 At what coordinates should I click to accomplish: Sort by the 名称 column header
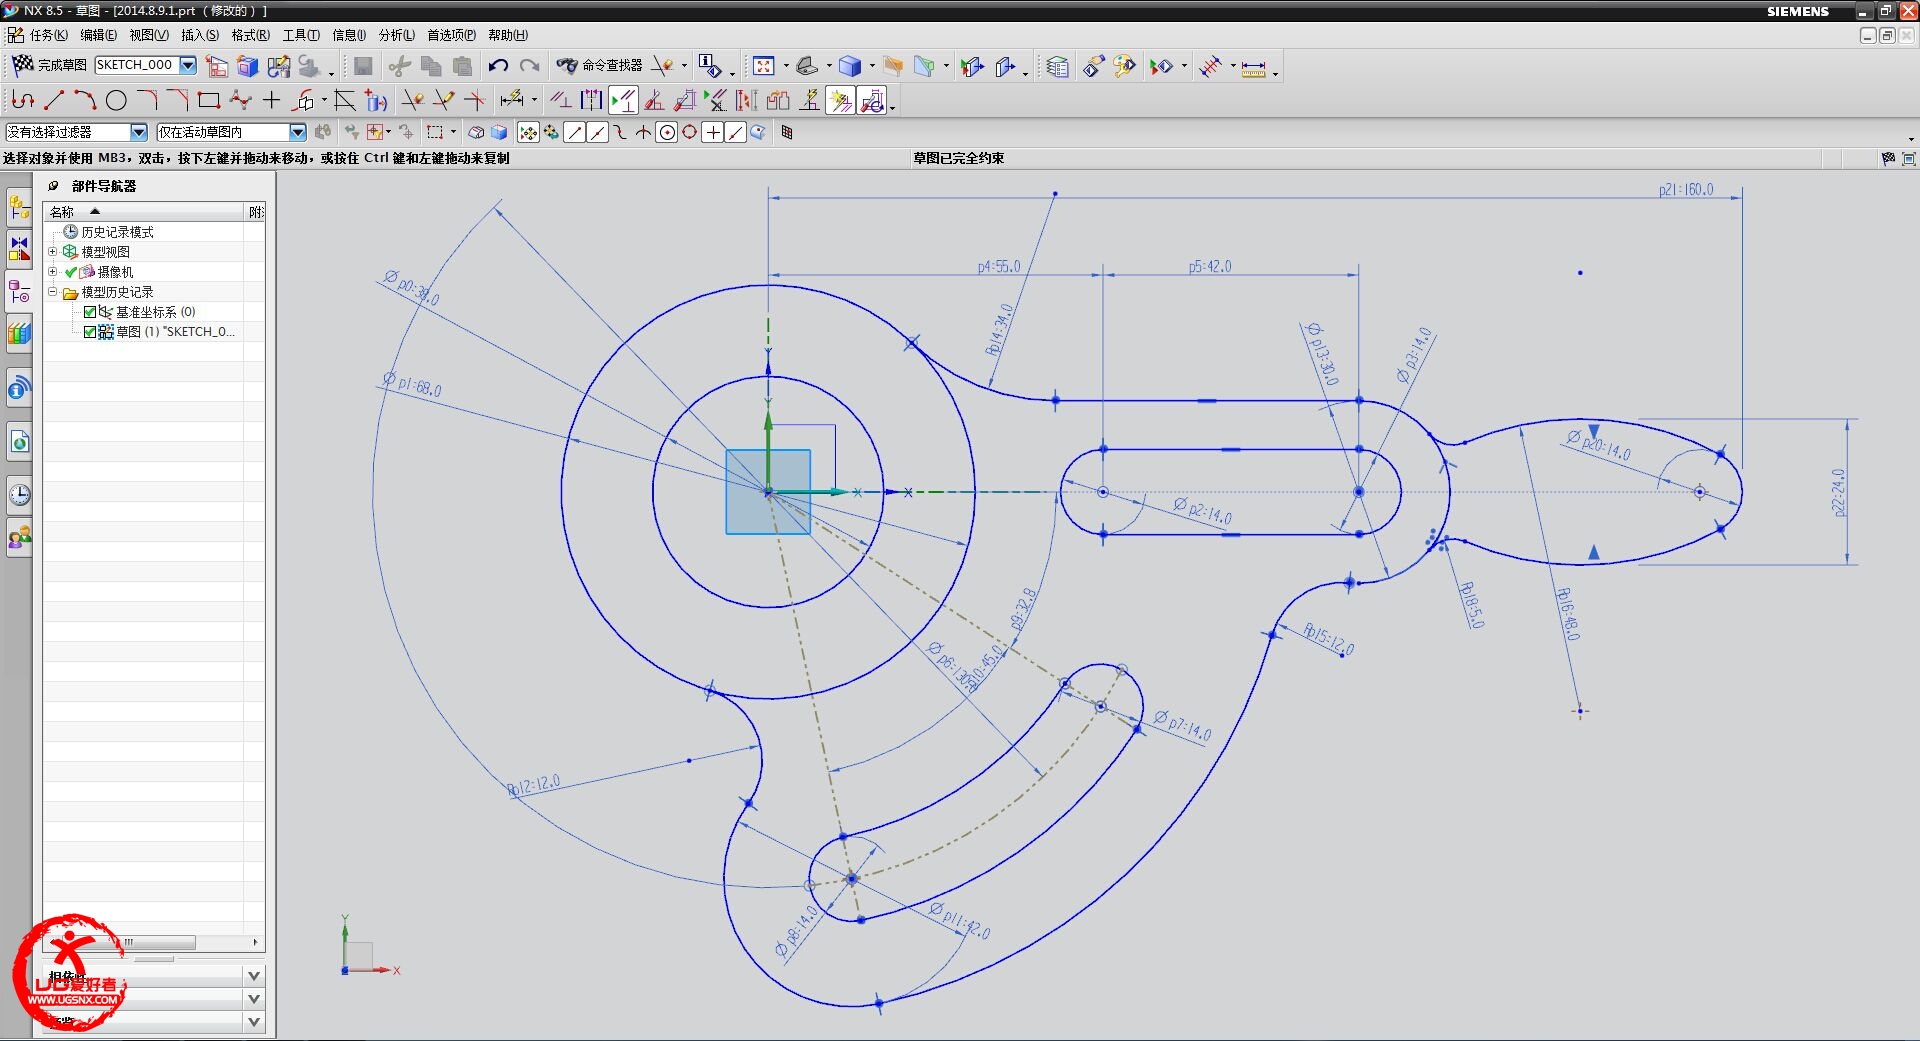point(144,212)
